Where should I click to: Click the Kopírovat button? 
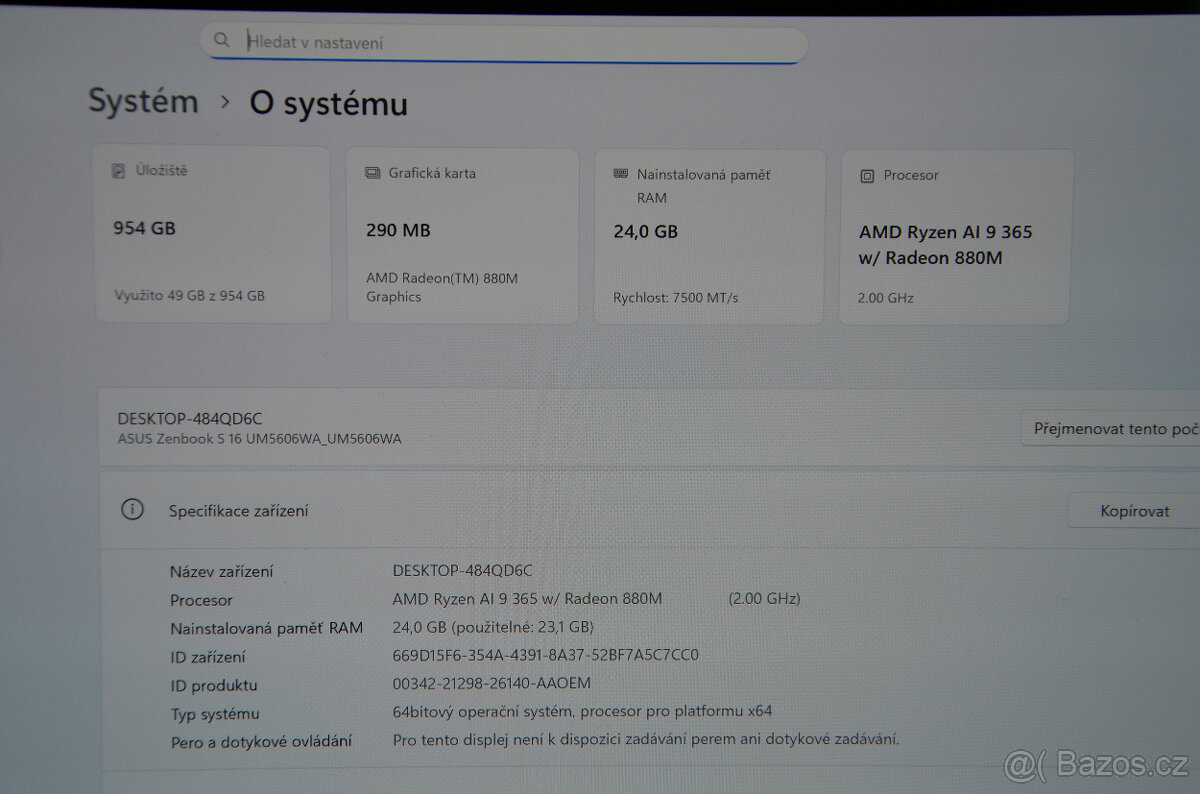(x=1132, y=510)
